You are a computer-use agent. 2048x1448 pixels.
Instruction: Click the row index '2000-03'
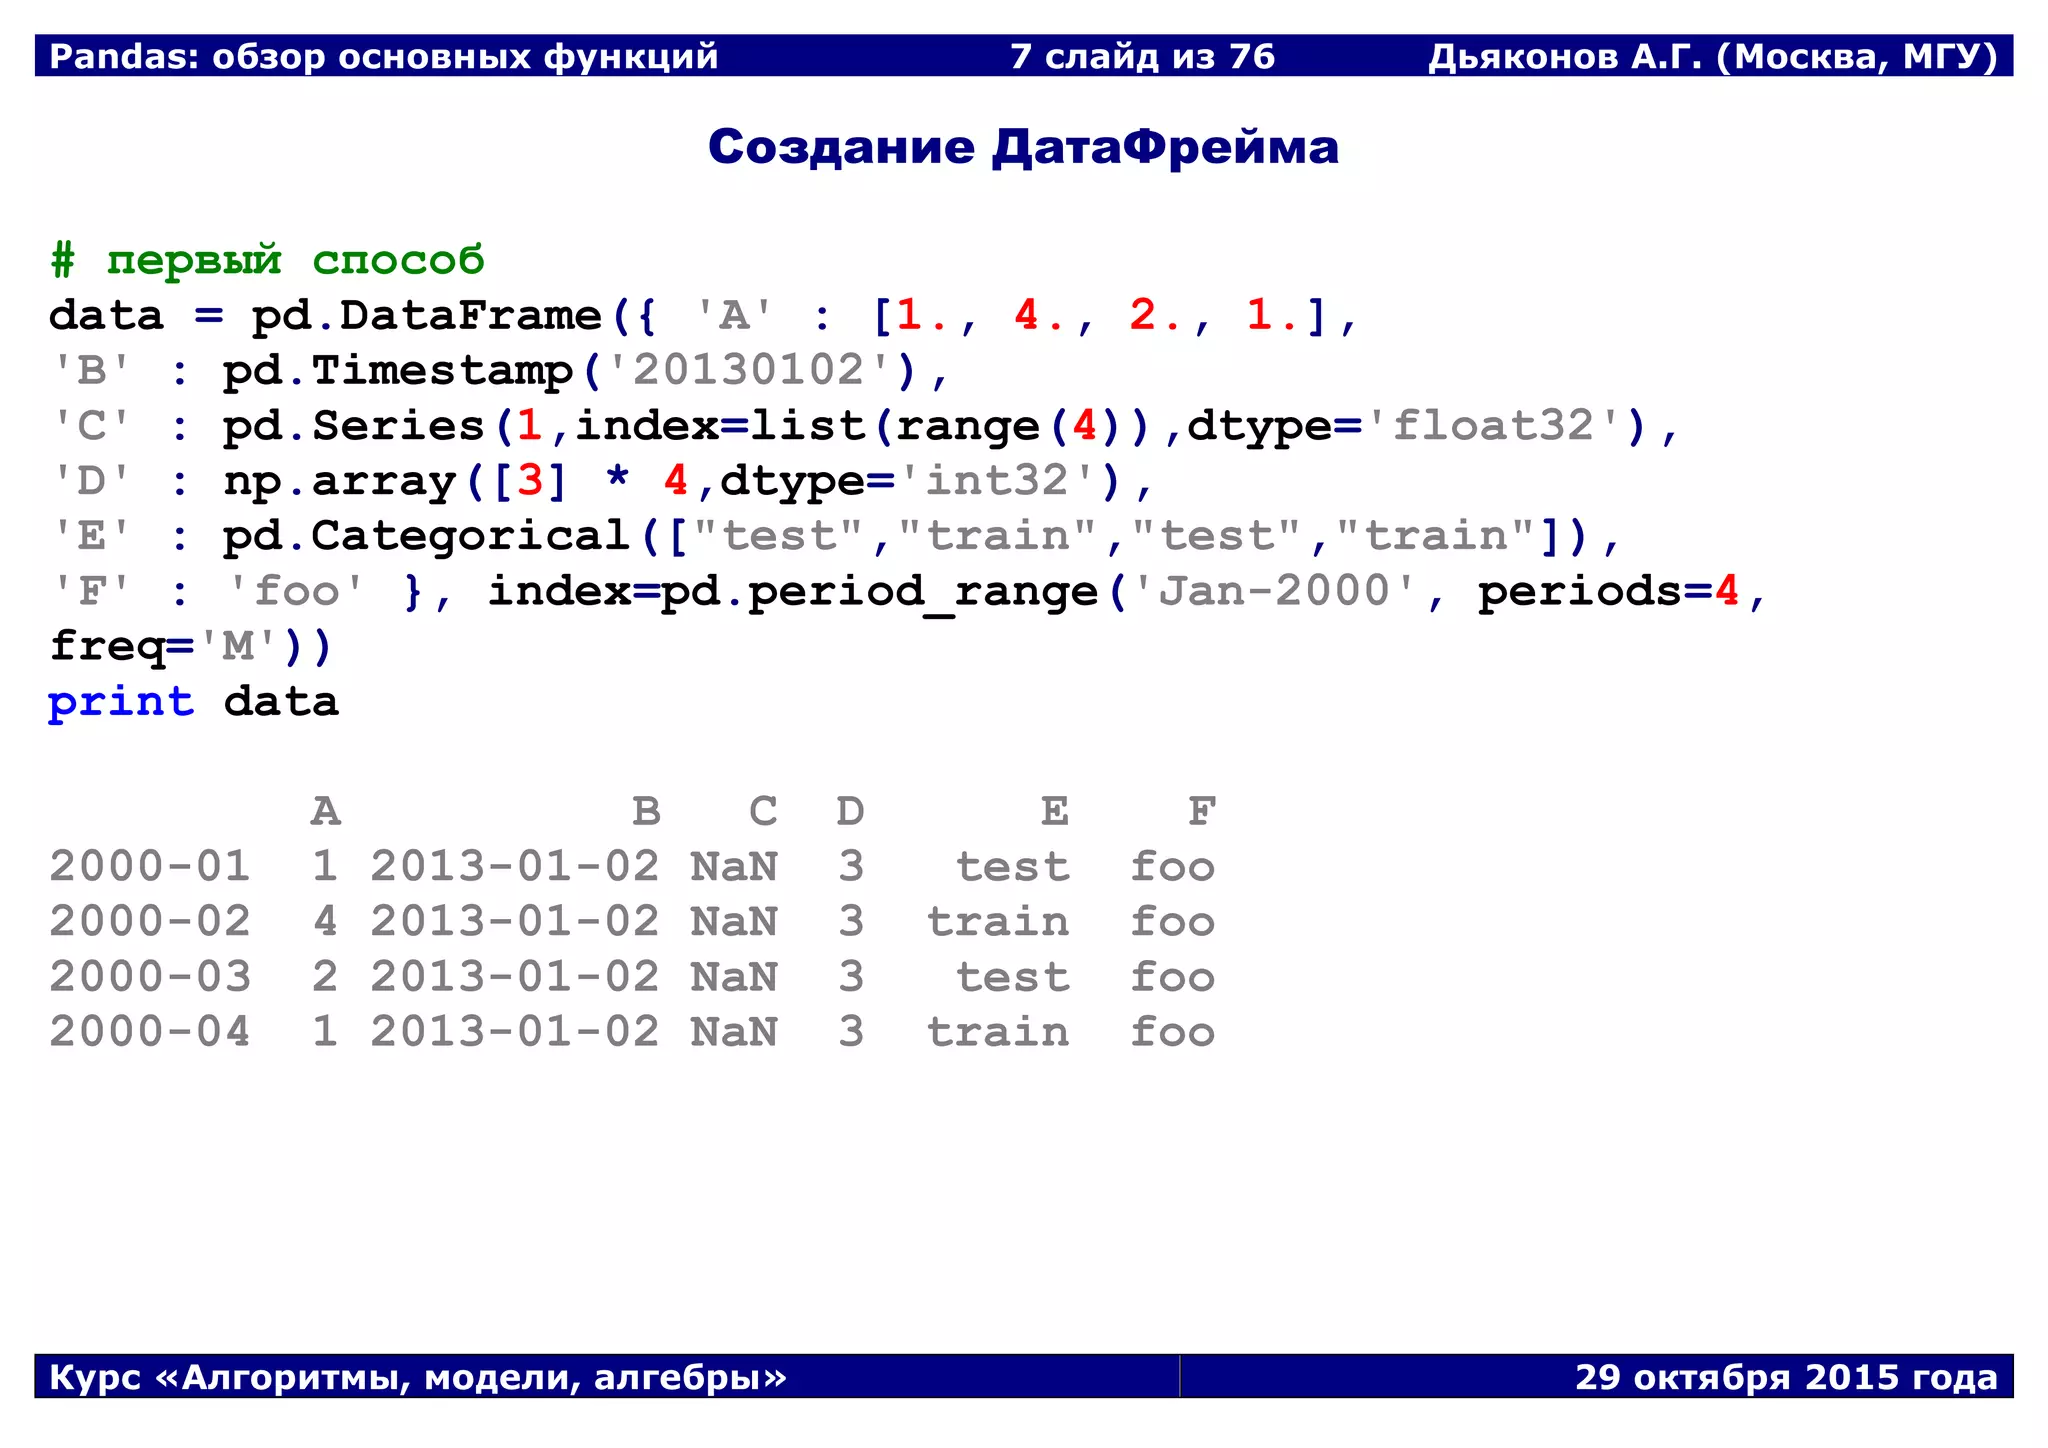pyautogui.click(x=150, y=977)
